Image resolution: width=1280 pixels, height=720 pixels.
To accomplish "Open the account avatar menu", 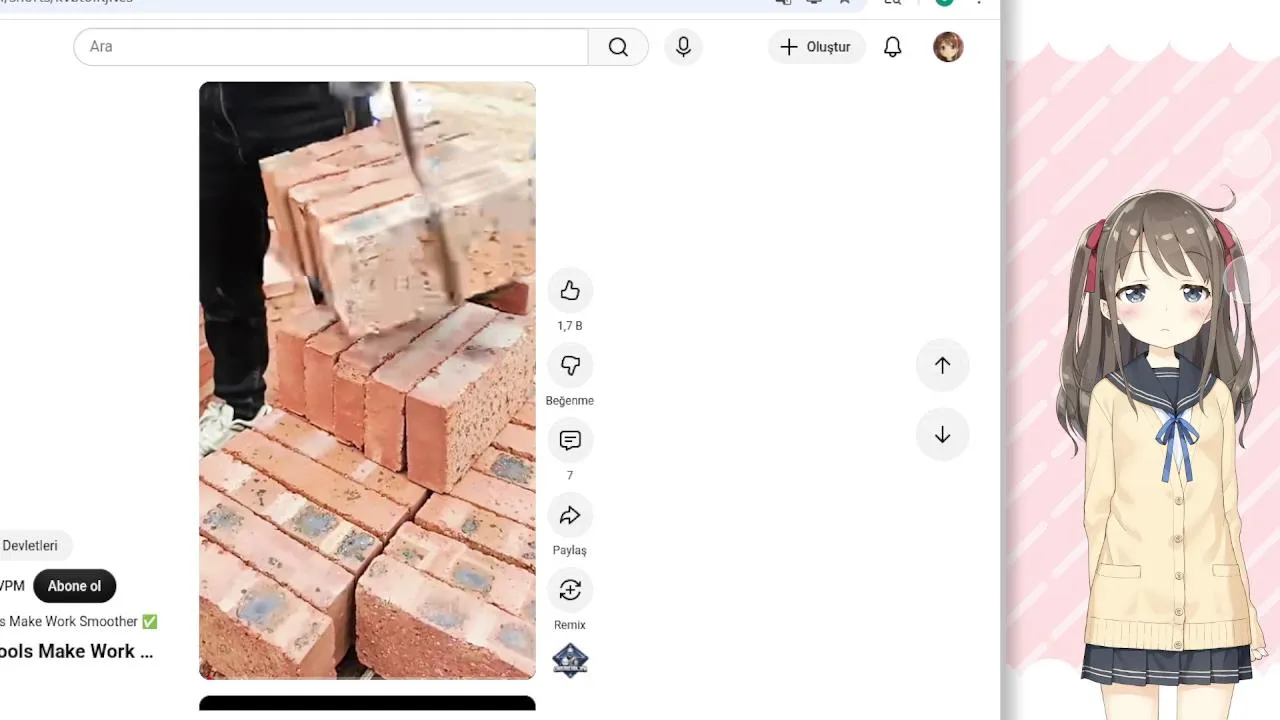I will (948, 47).
